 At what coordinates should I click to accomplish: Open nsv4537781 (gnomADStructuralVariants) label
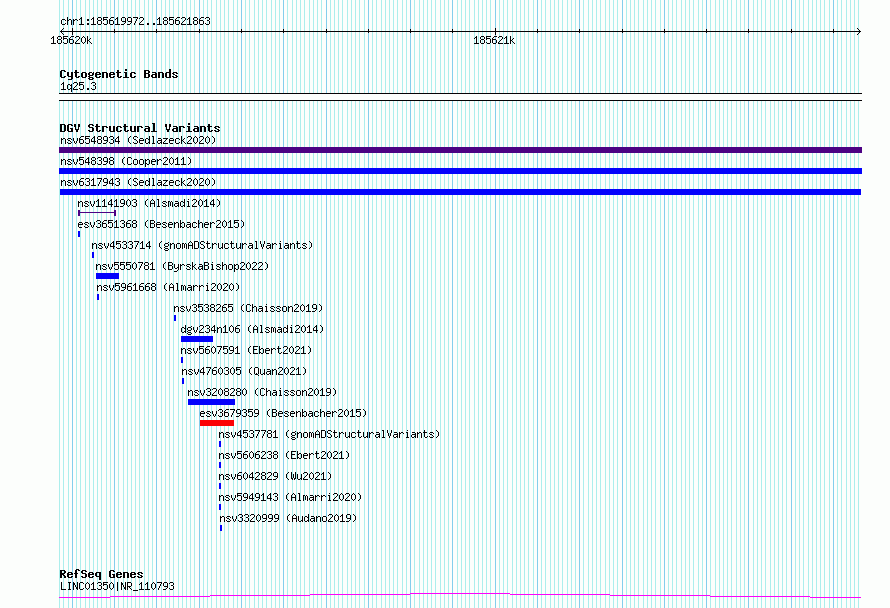coord(329,434)
